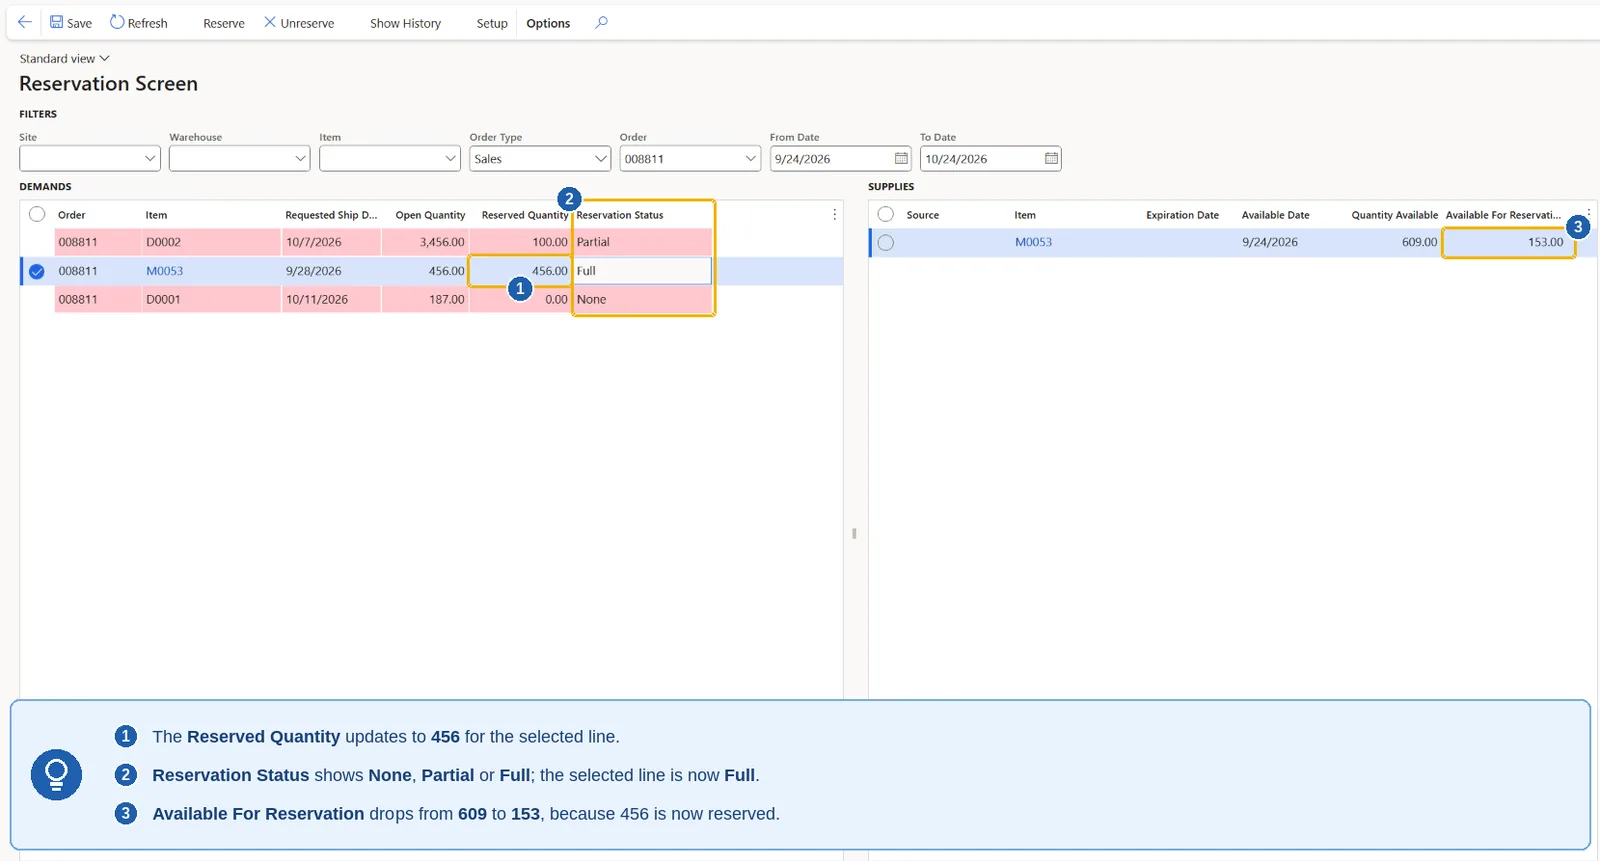The width and height of the screenshot is (1600, 861).
Task: Sort Demands by Order column header
Action: pyautogui.click(x=72, y=215)
